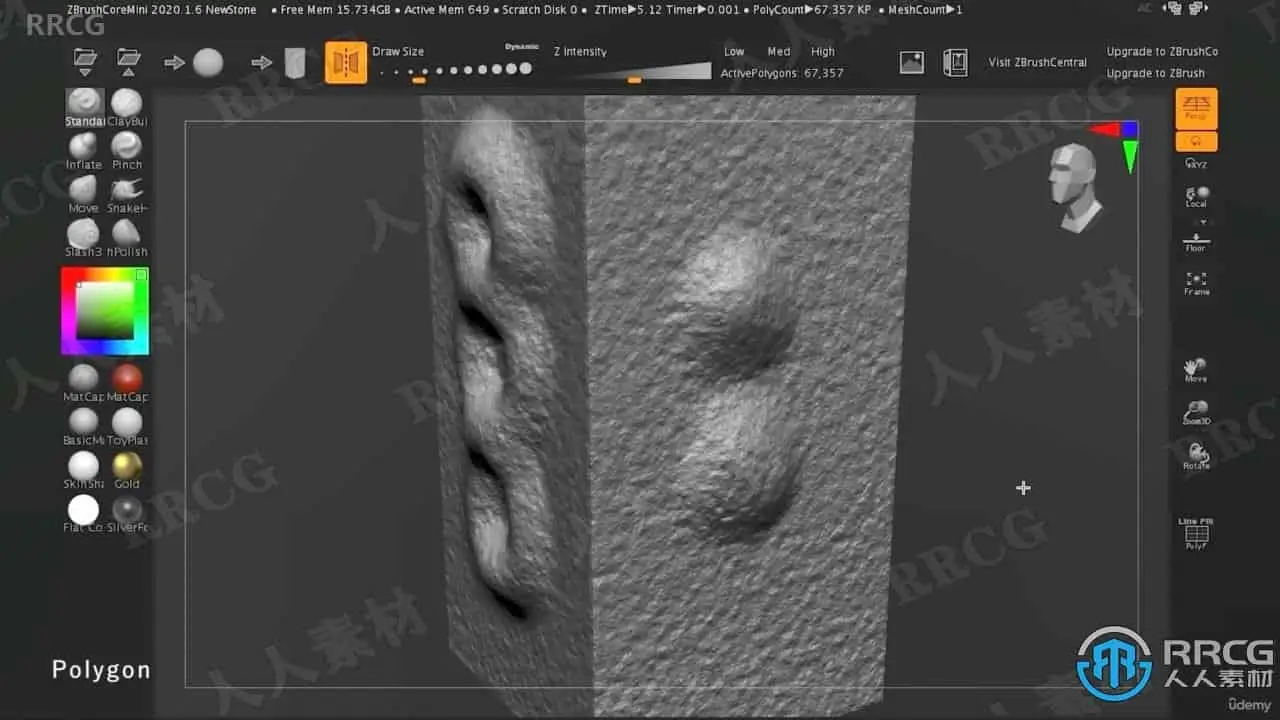
Task: Toggle Dynamic draw size
Action: click(x=522, y=47)
